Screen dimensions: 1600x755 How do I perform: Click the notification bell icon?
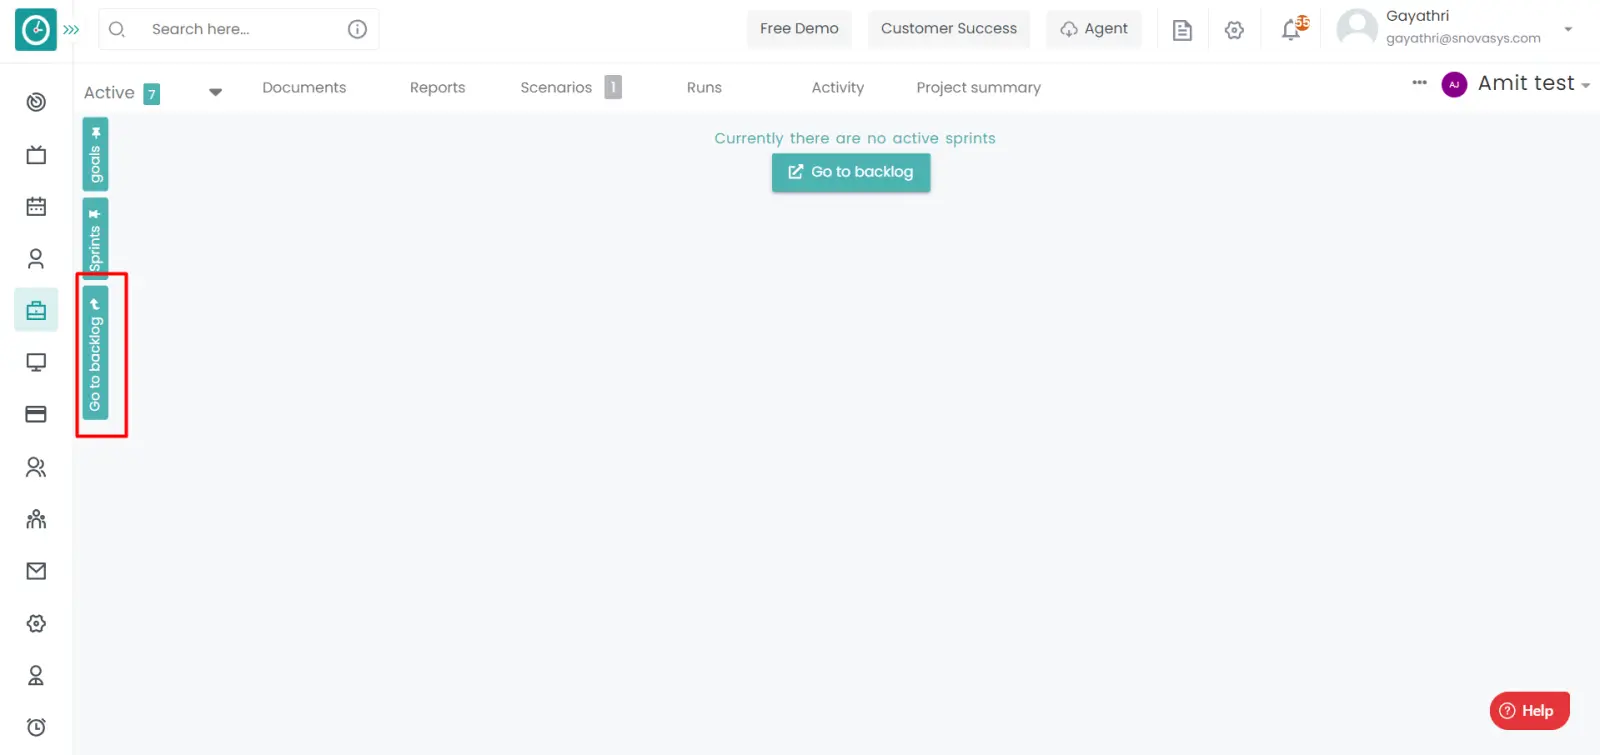point(1292,30)
